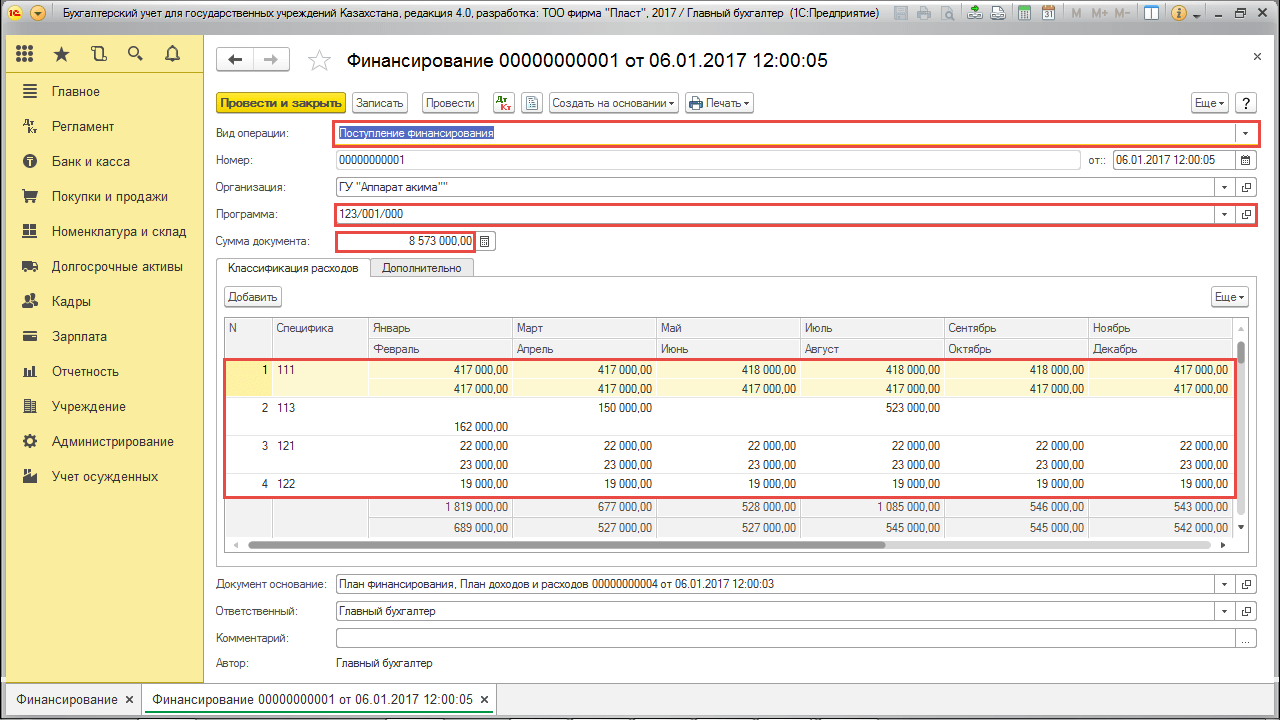Open the calendar icon in title bar
The image size is (1280, 720).
1048,14
